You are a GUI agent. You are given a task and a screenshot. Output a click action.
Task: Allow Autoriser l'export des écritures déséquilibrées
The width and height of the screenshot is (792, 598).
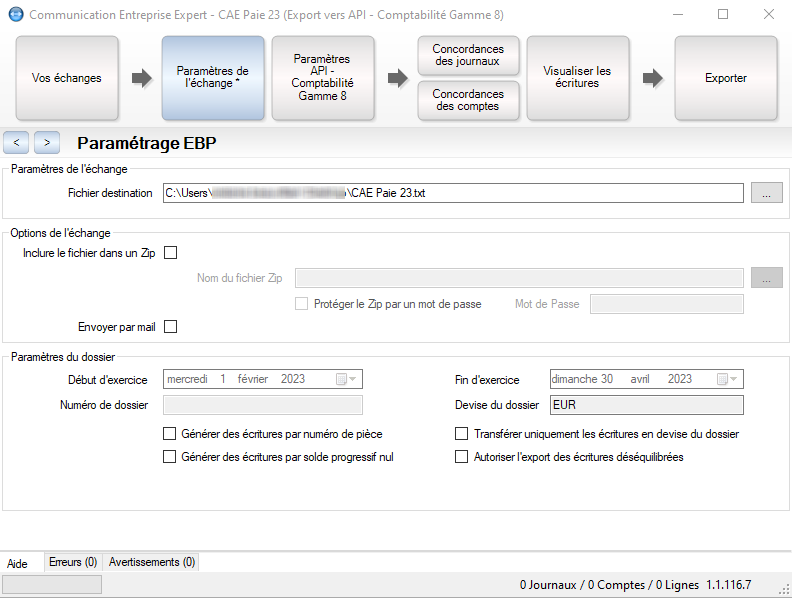462,457
